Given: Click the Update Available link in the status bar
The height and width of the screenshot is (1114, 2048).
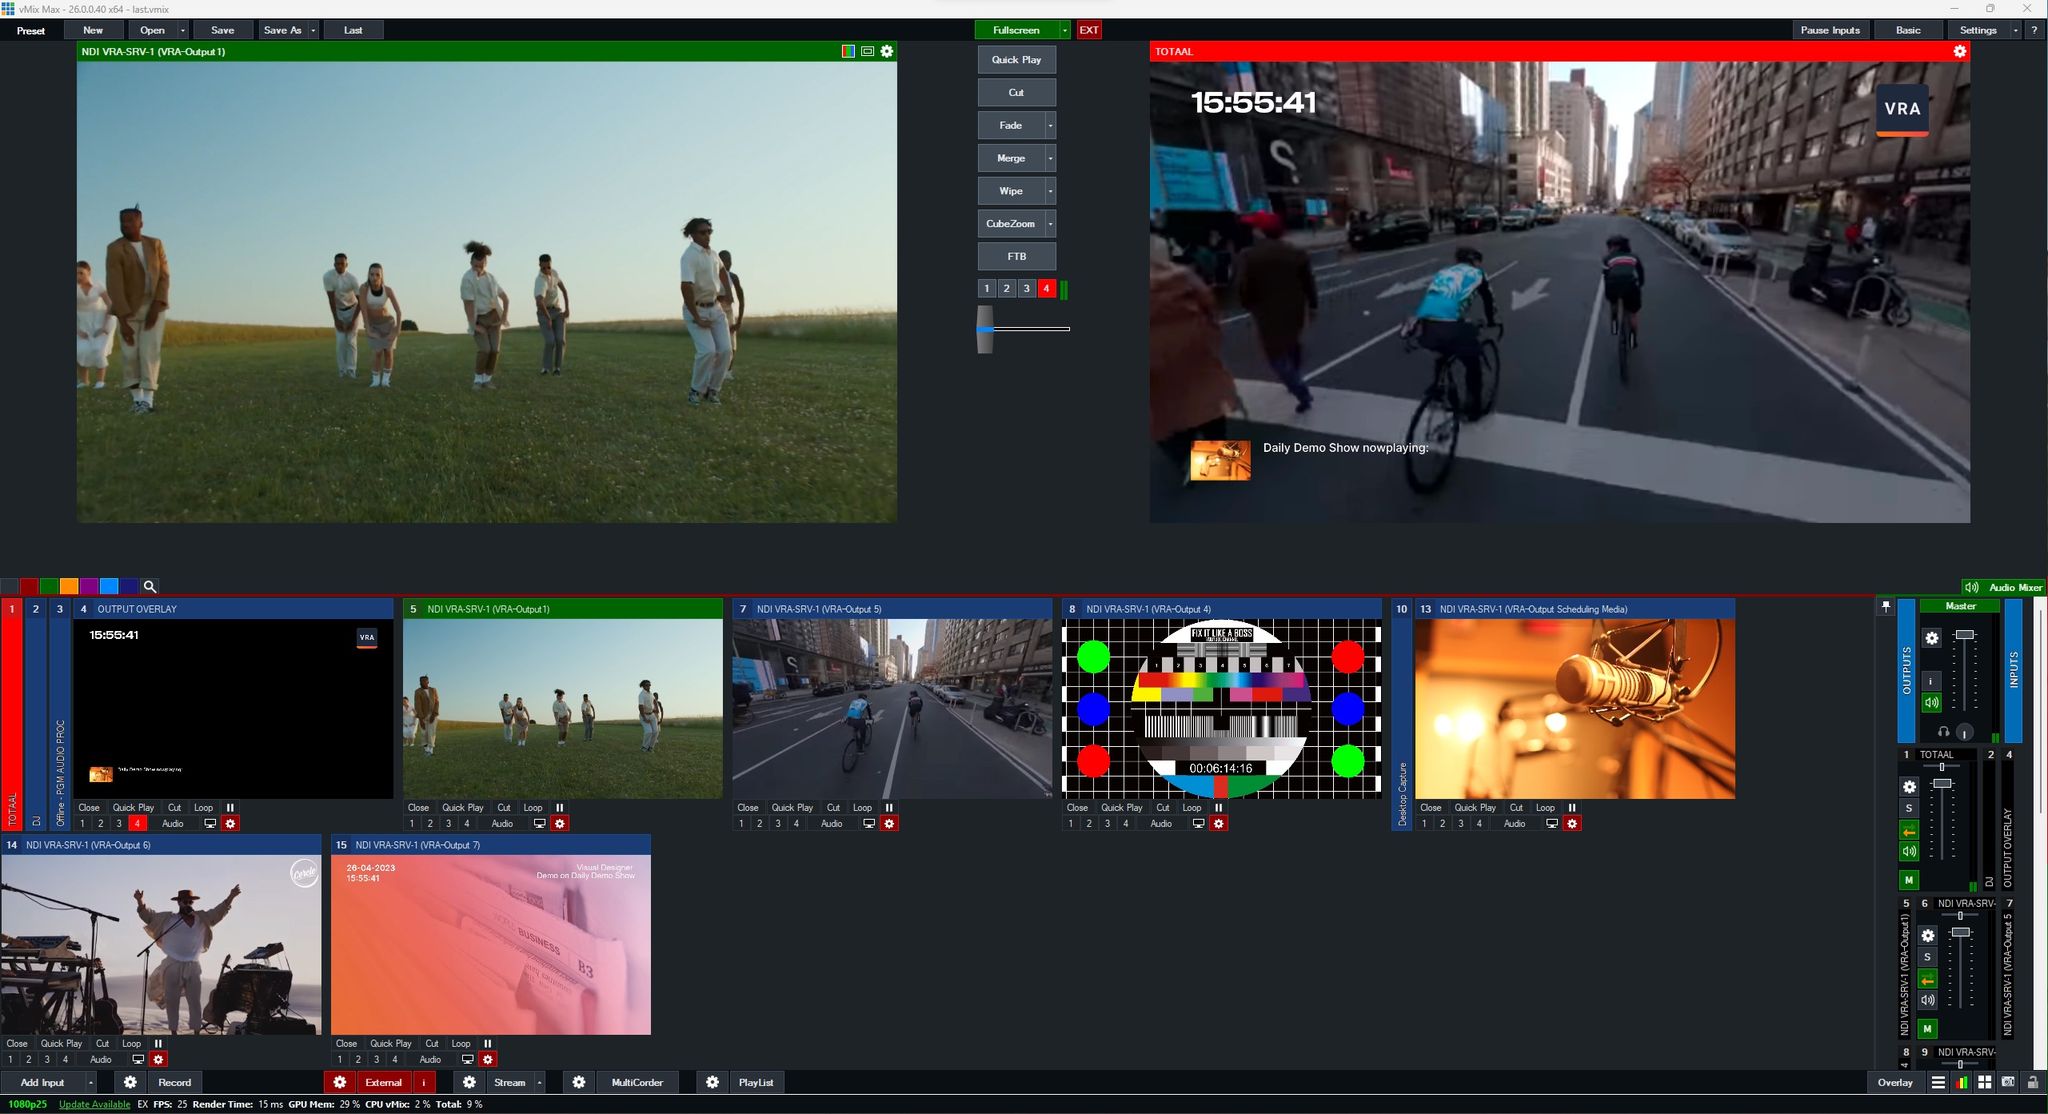Looking at the screenshot, I should [x=93, y=1104].
